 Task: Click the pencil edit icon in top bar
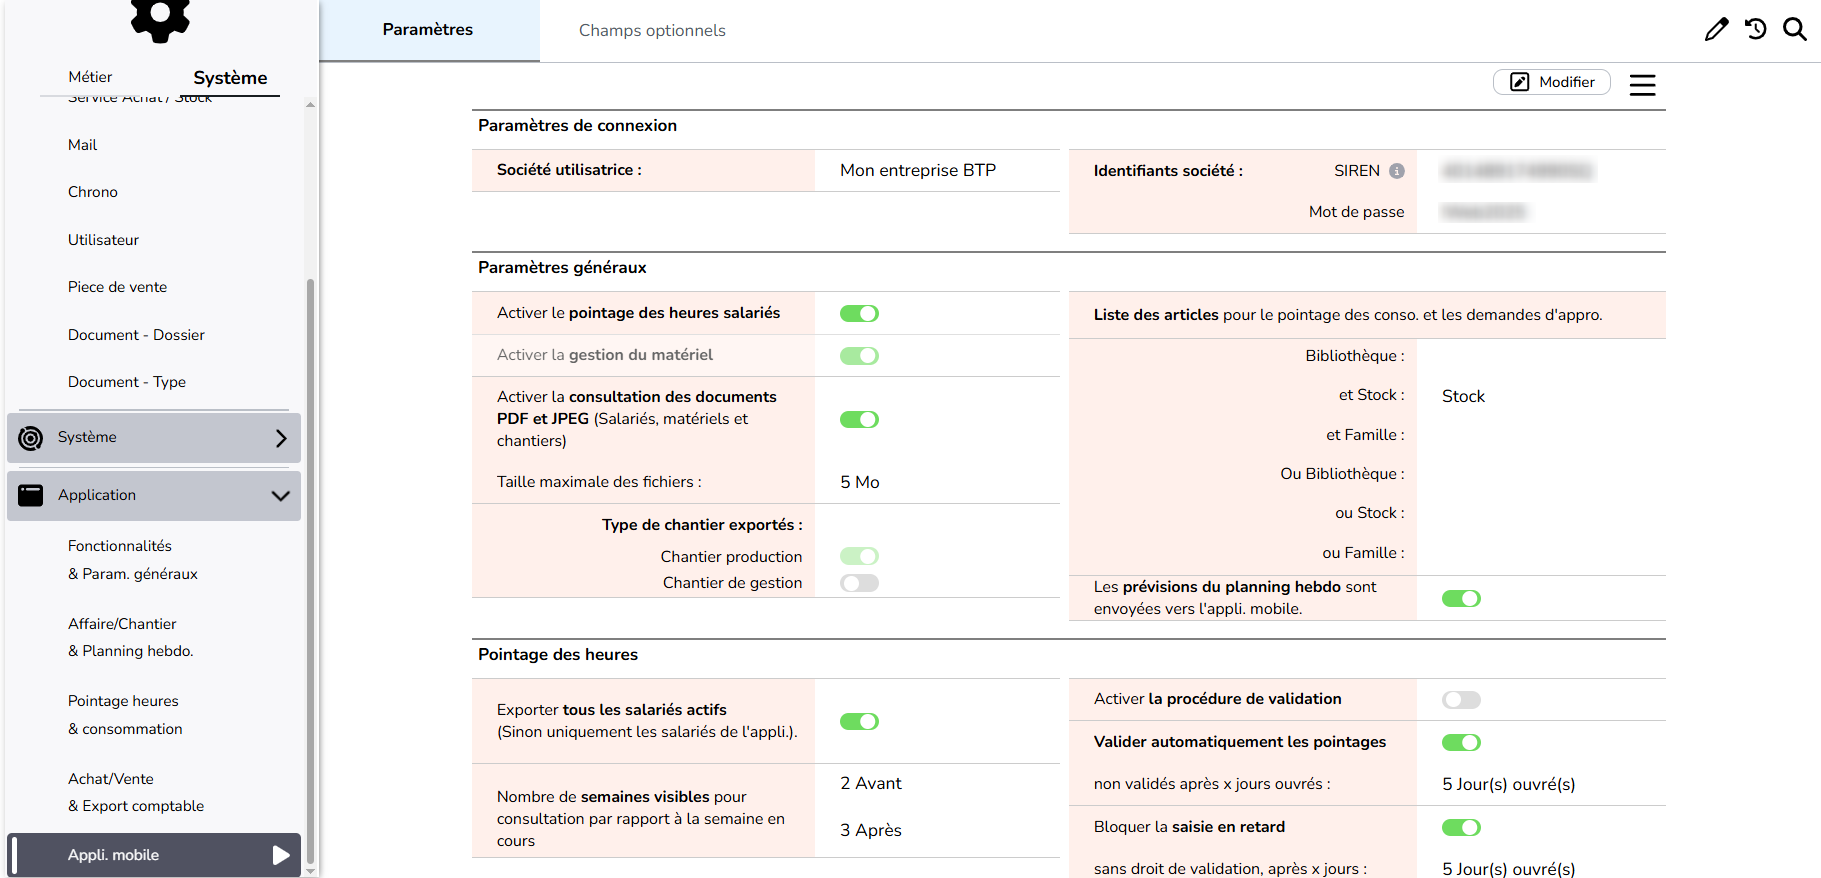coord(1716,30)
